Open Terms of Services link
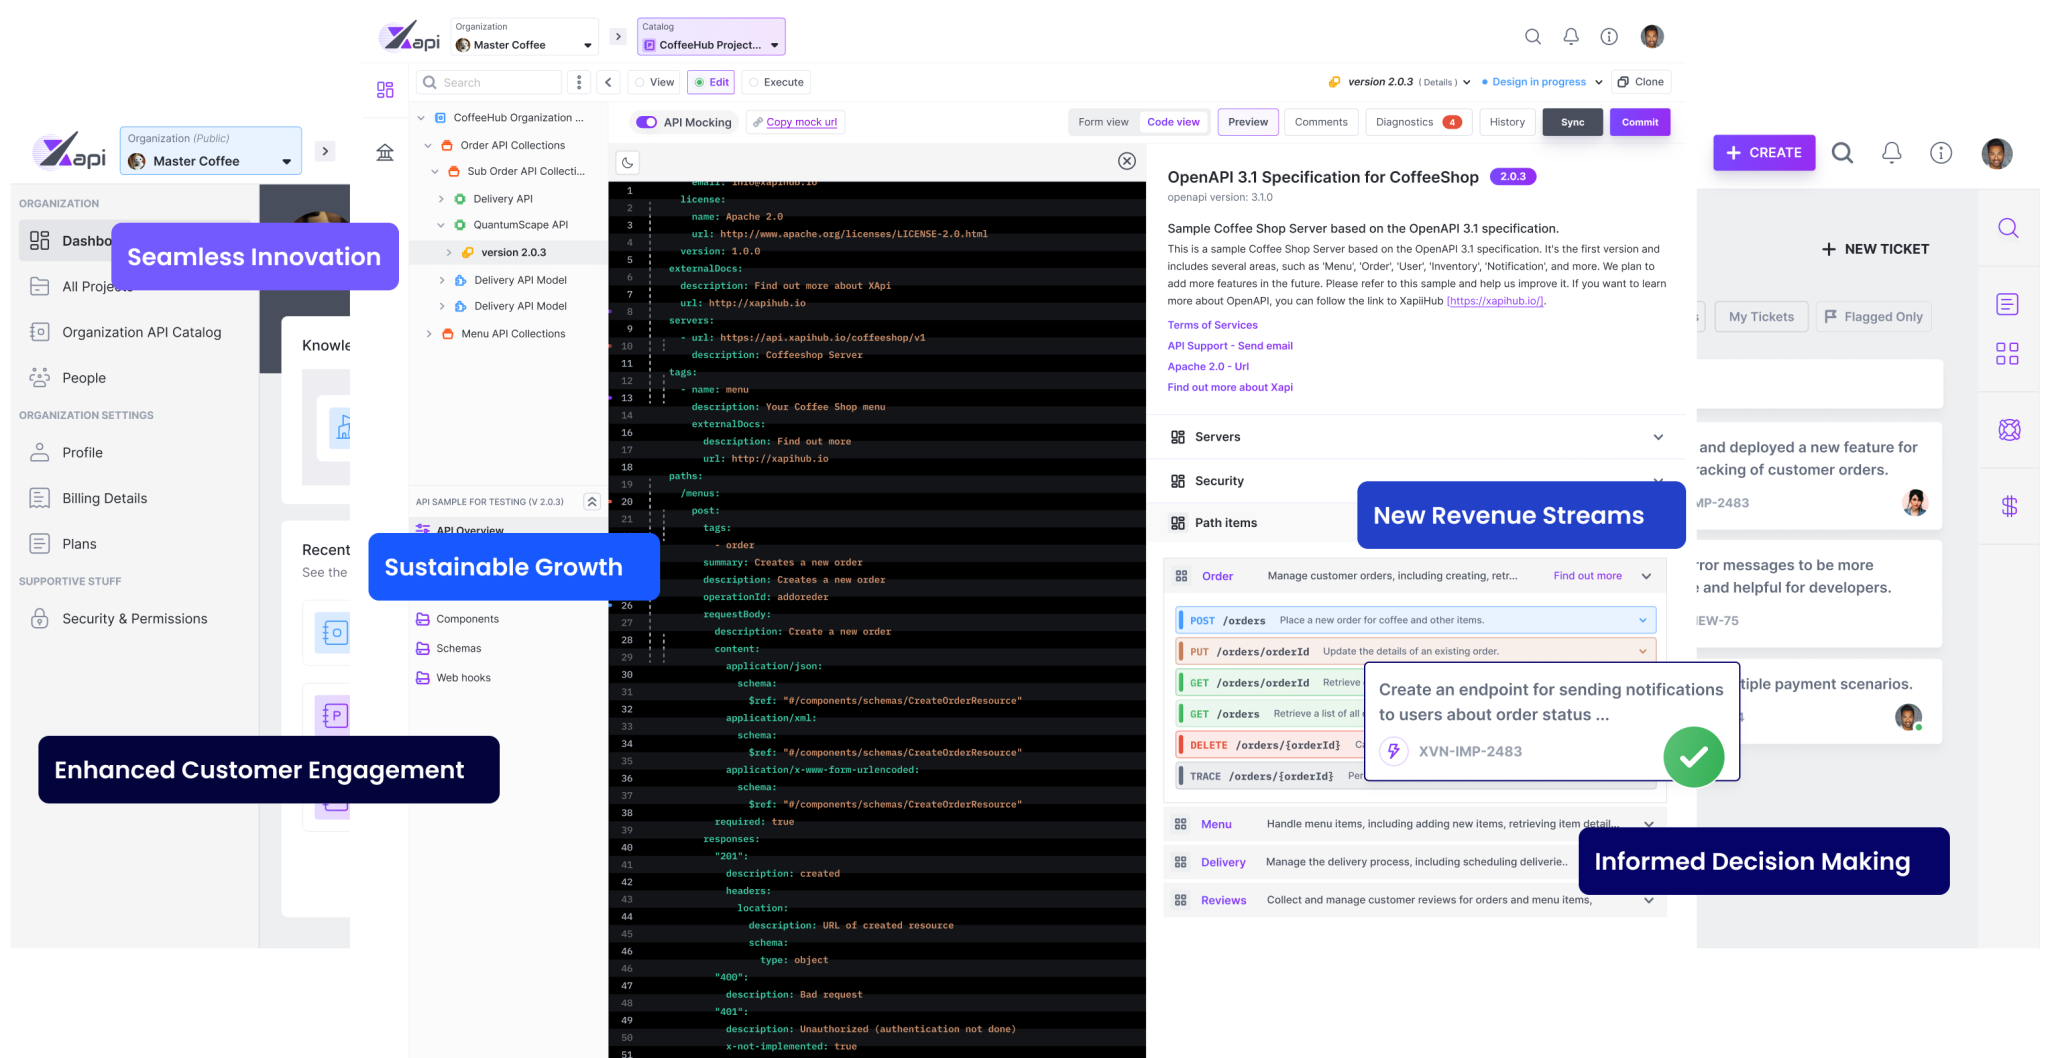The width and height of the screenshot is (2048, 1058). tap(1212, 325)
